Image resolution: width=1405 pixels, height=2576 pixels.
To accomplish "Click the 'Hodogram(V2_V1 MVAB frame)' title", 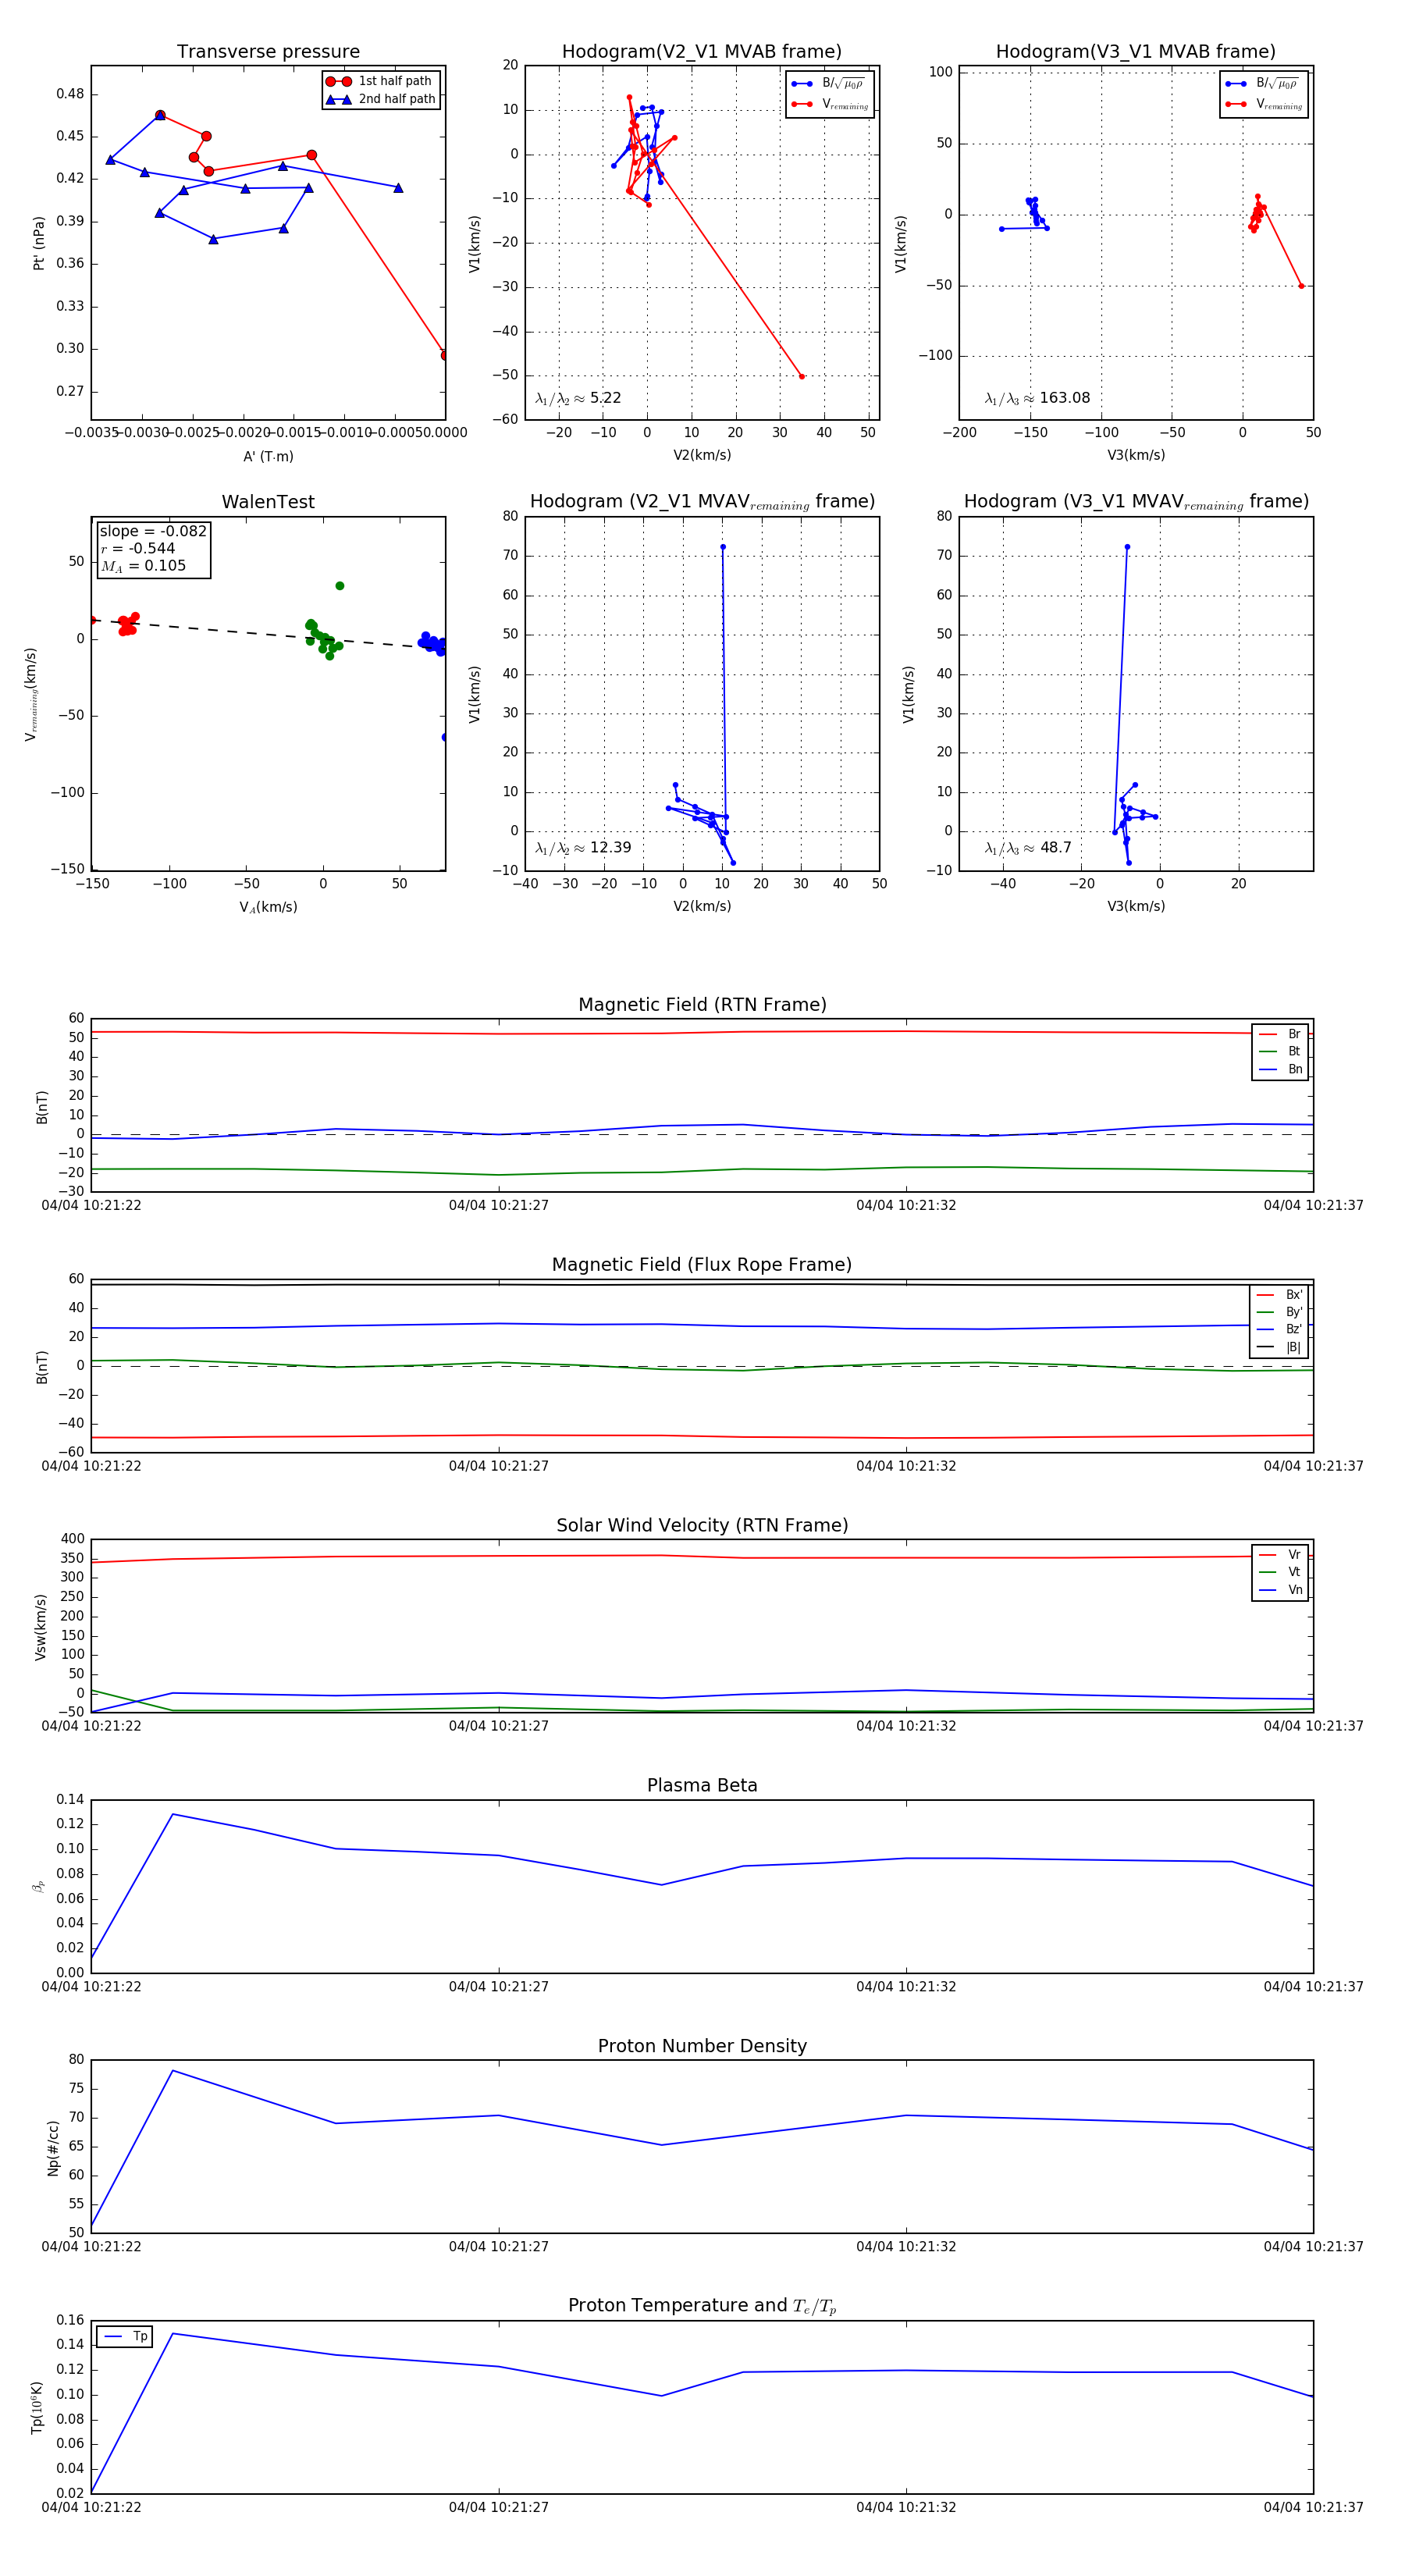I will tap(701, 52).
